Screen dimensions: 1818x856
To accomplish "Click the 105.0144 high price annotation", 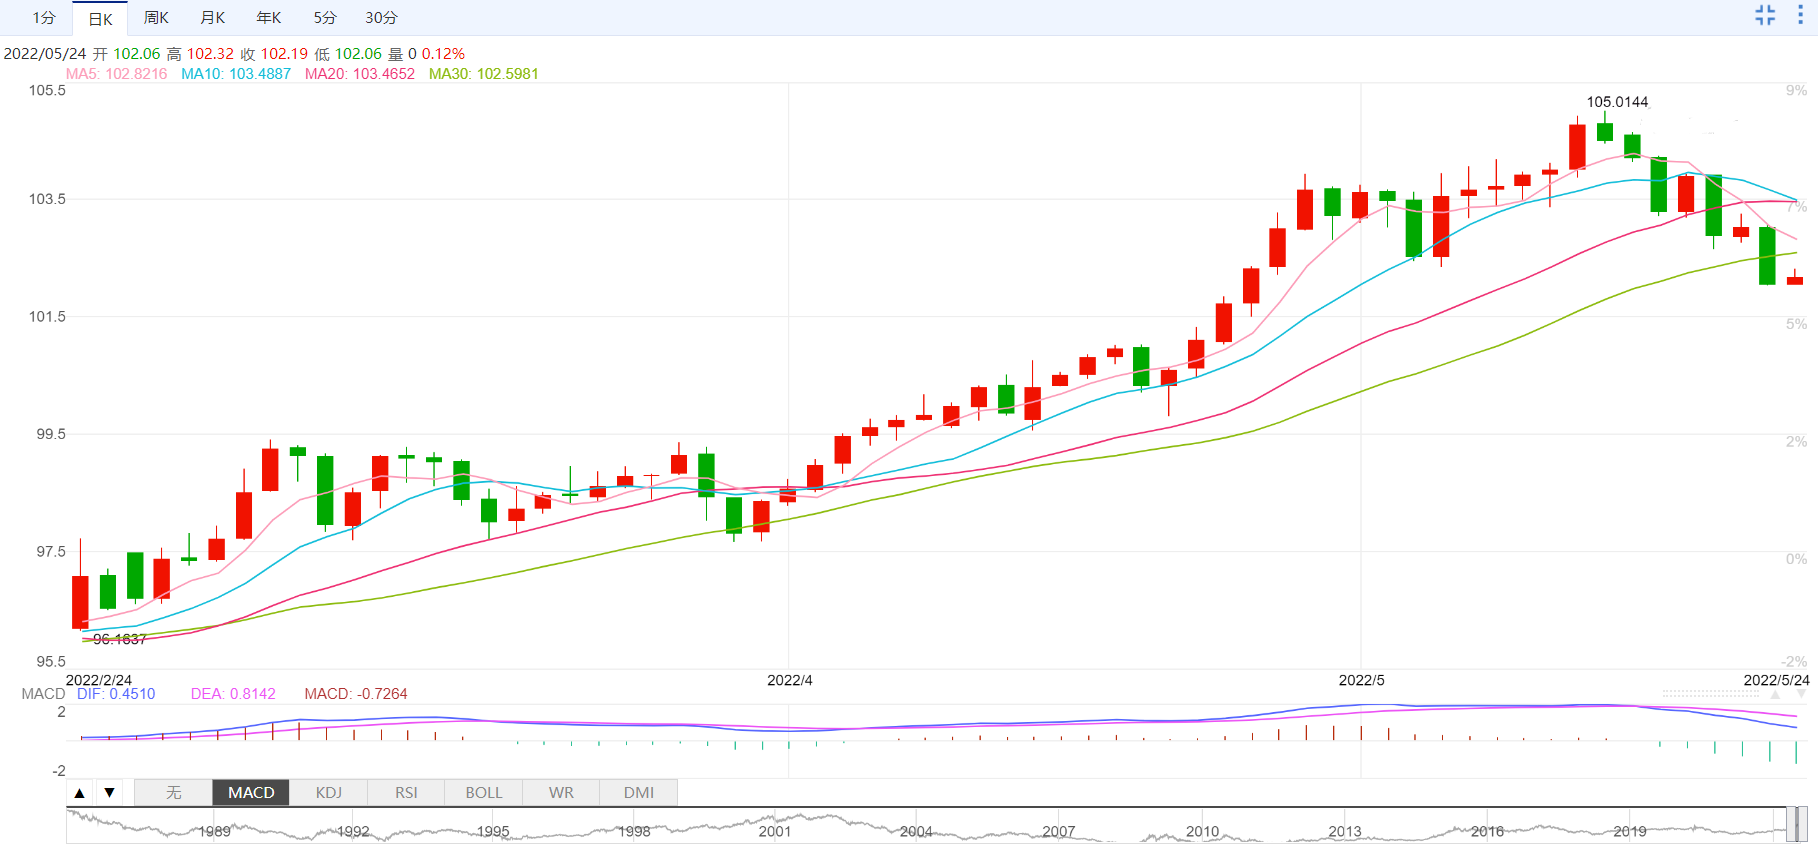I will pos(1617,102).
